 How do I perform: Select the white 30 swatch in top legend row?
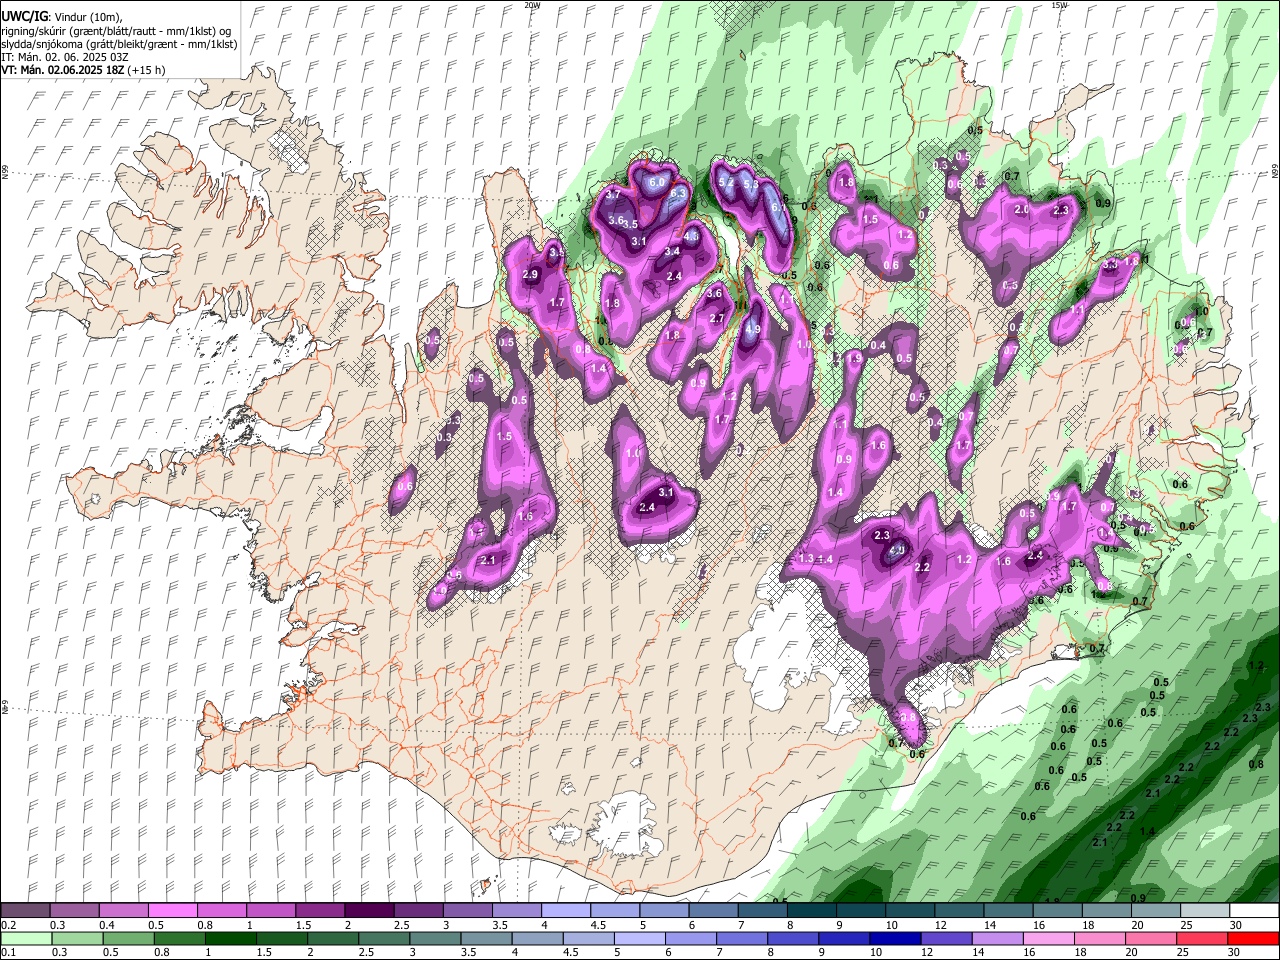tap(1255, 910)
